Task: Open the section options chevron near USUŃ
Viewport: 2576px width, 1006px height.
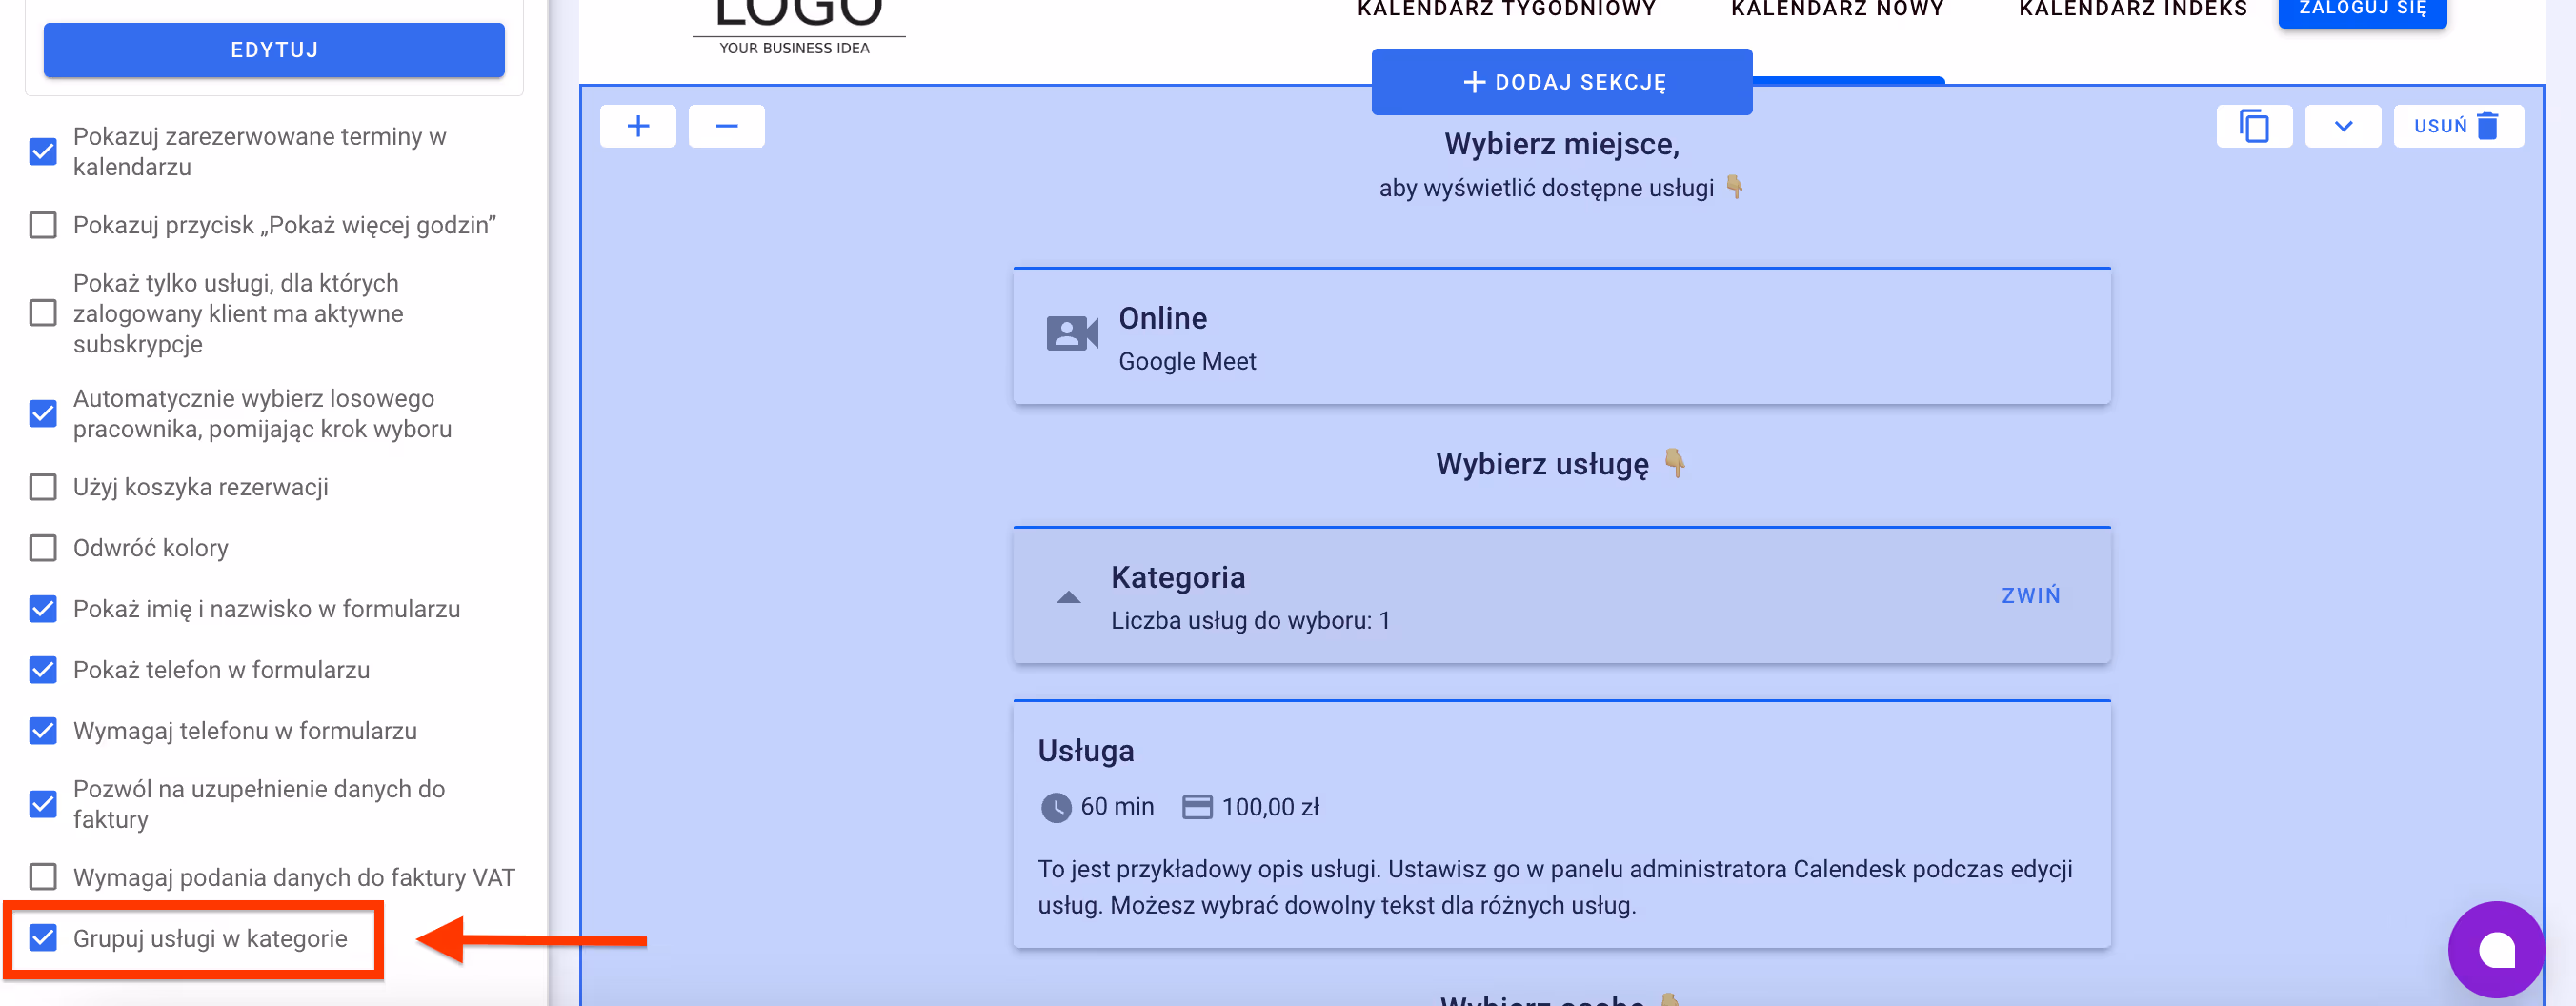Action: (2342, 125)
